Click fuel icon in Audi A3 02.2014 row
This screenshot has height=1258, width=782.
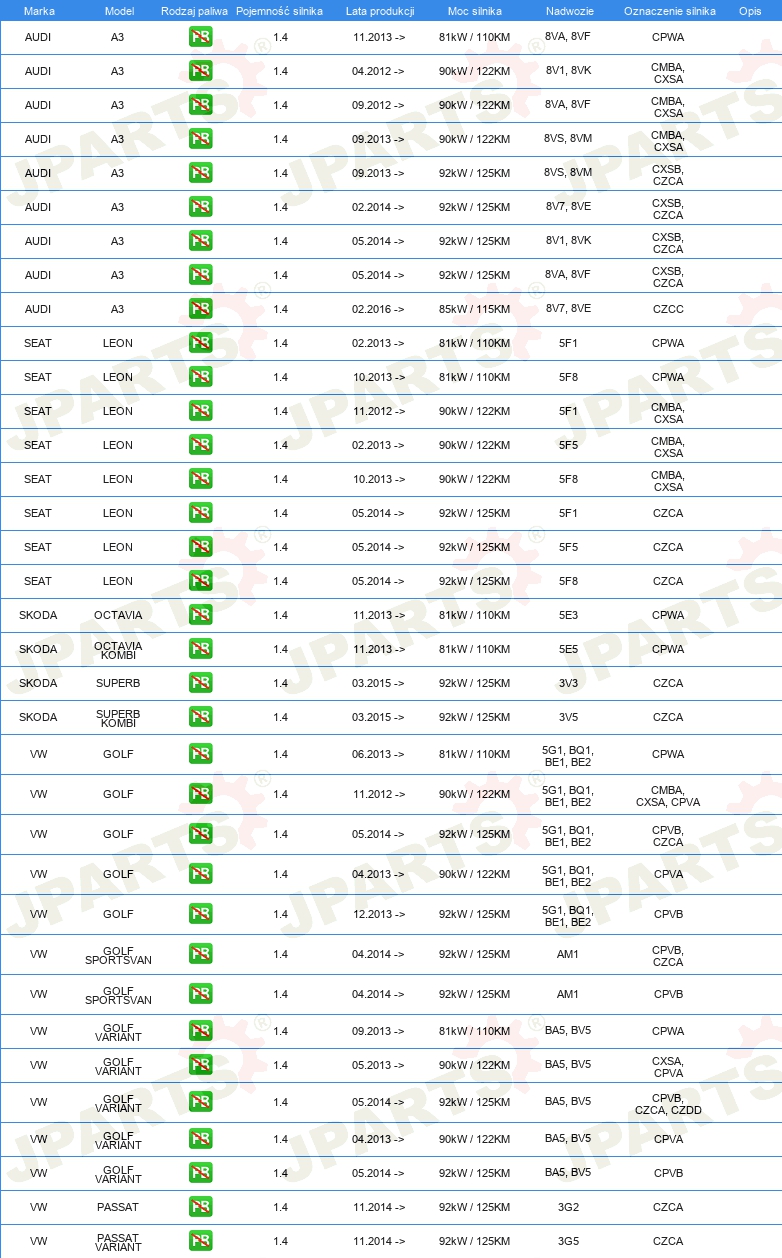[x=200, y=207]
